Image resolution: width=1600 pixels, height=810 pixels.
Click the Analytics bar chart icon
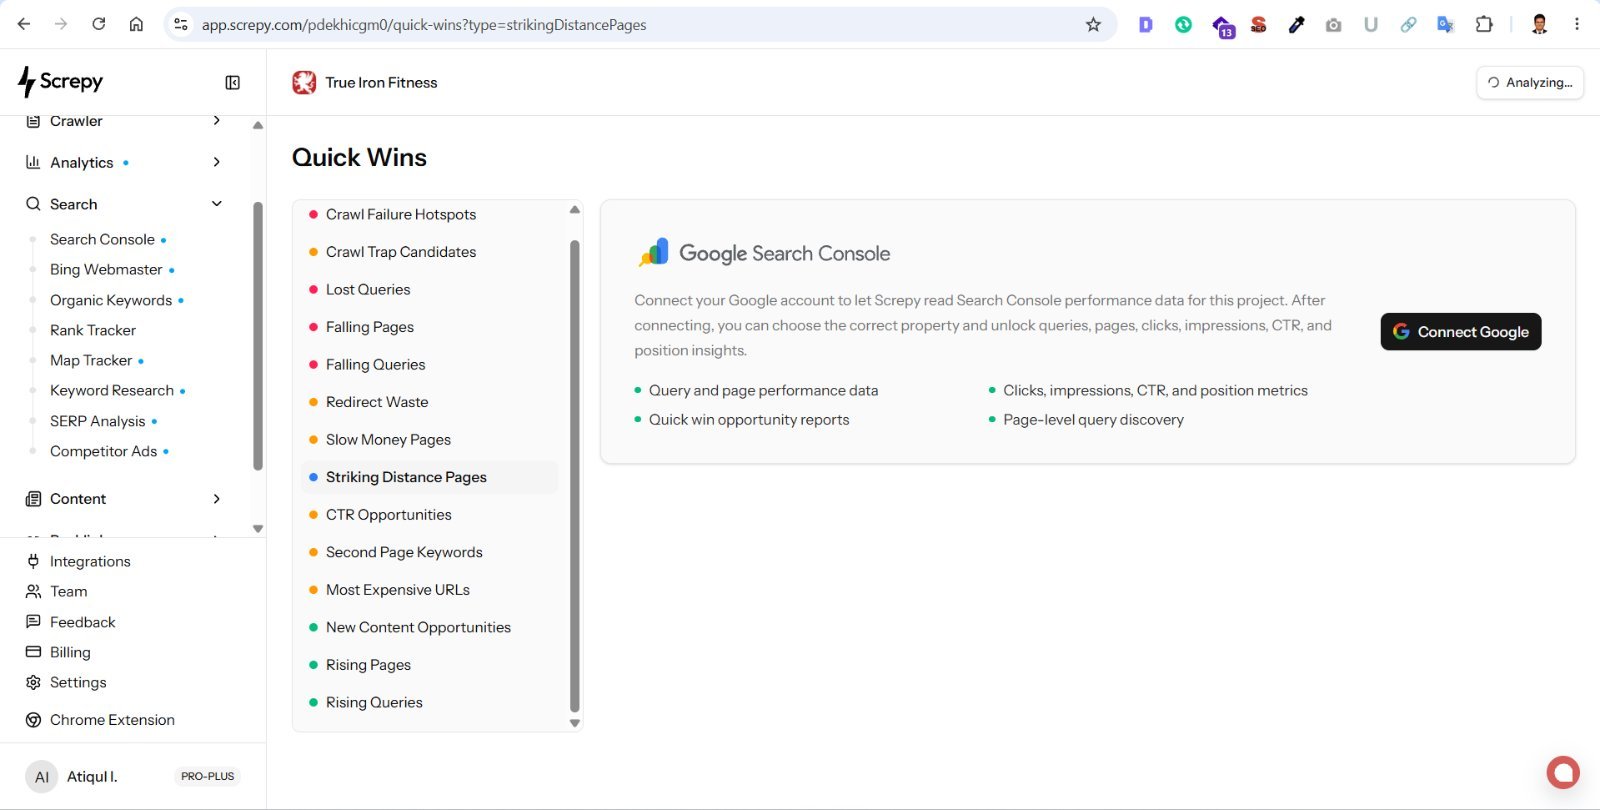click(33, 162)
